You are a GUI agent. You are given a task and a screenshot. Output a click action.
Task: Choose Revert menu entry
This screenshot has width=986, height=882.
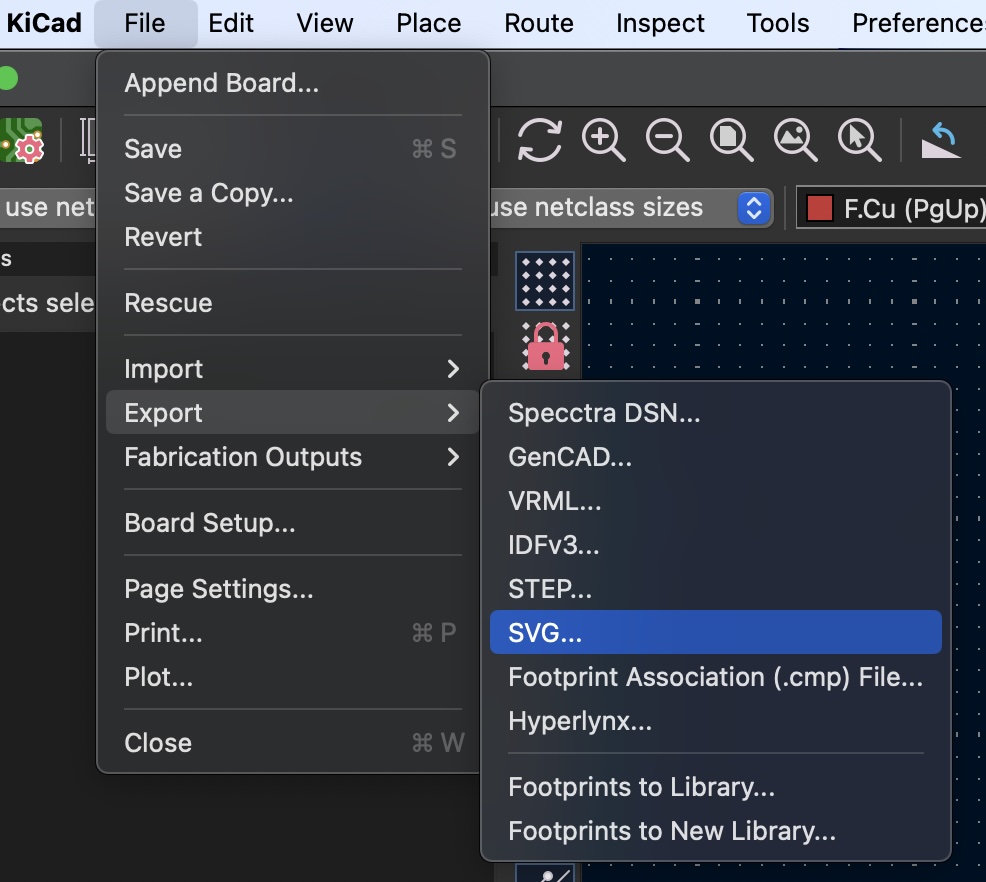point(292,237)
